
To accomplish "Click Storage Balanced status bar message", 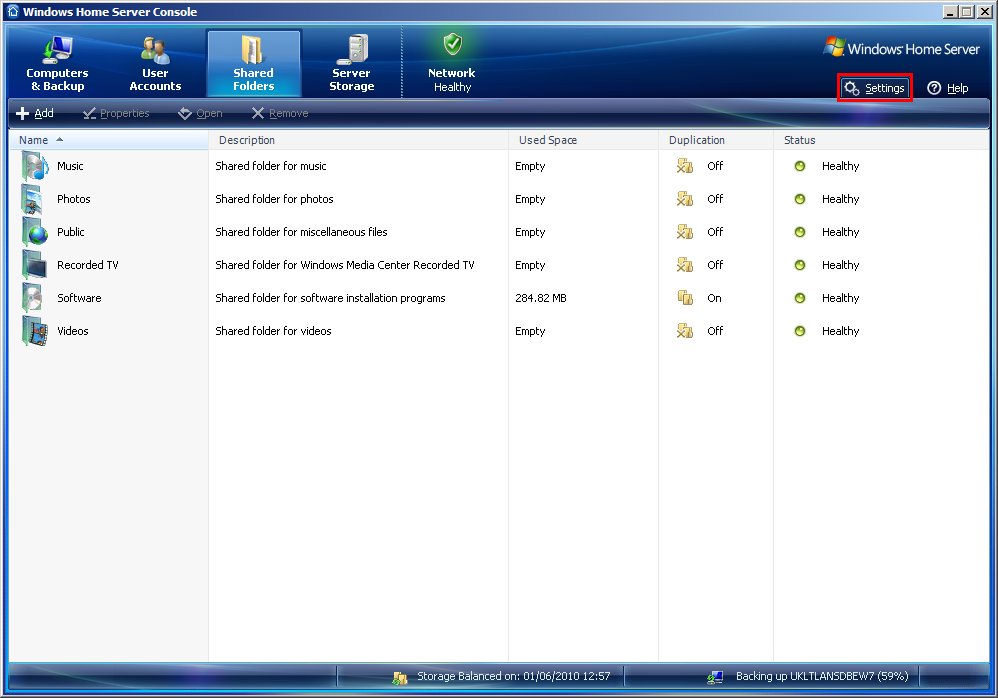I will [513, 676].
